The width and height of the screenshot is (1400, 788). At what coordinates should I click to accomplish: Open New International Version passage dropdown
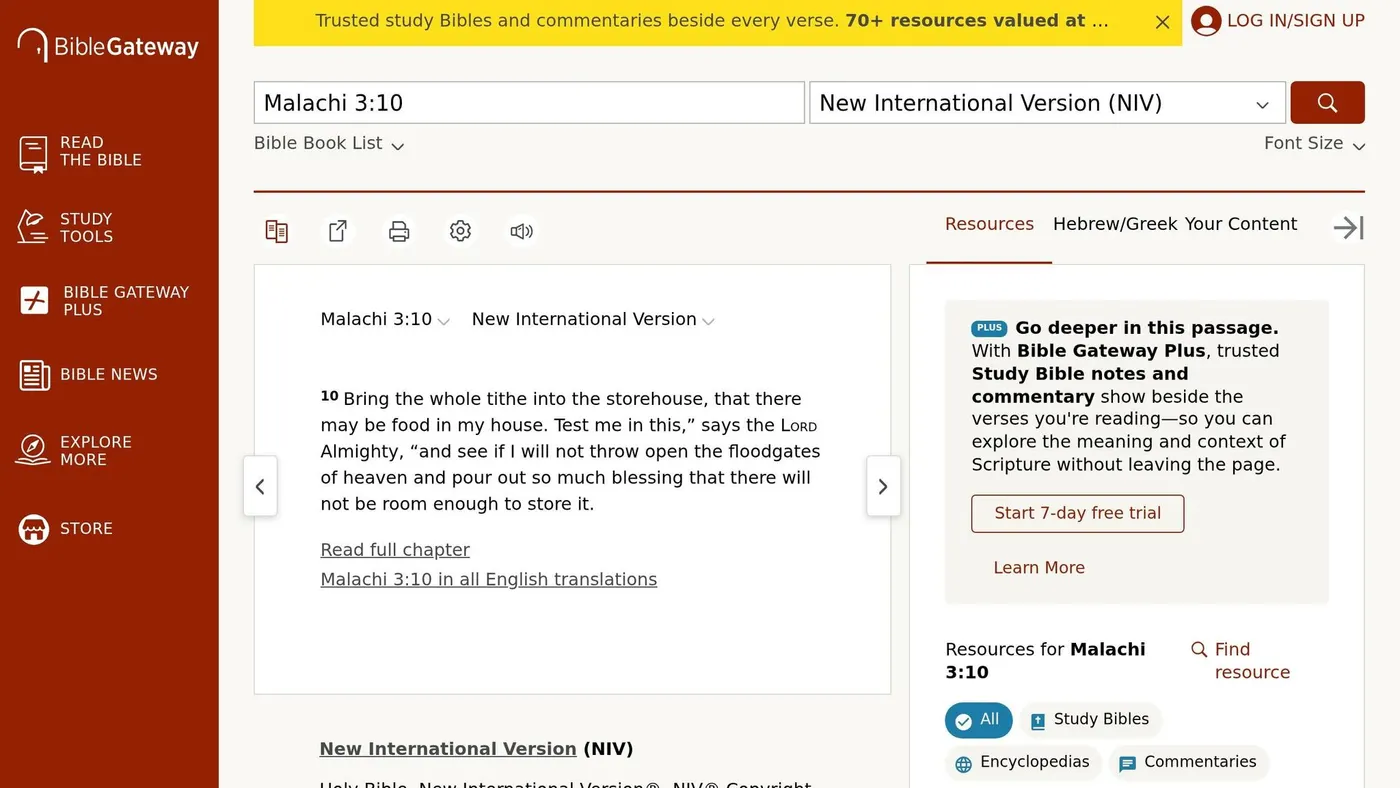(593, 320)
